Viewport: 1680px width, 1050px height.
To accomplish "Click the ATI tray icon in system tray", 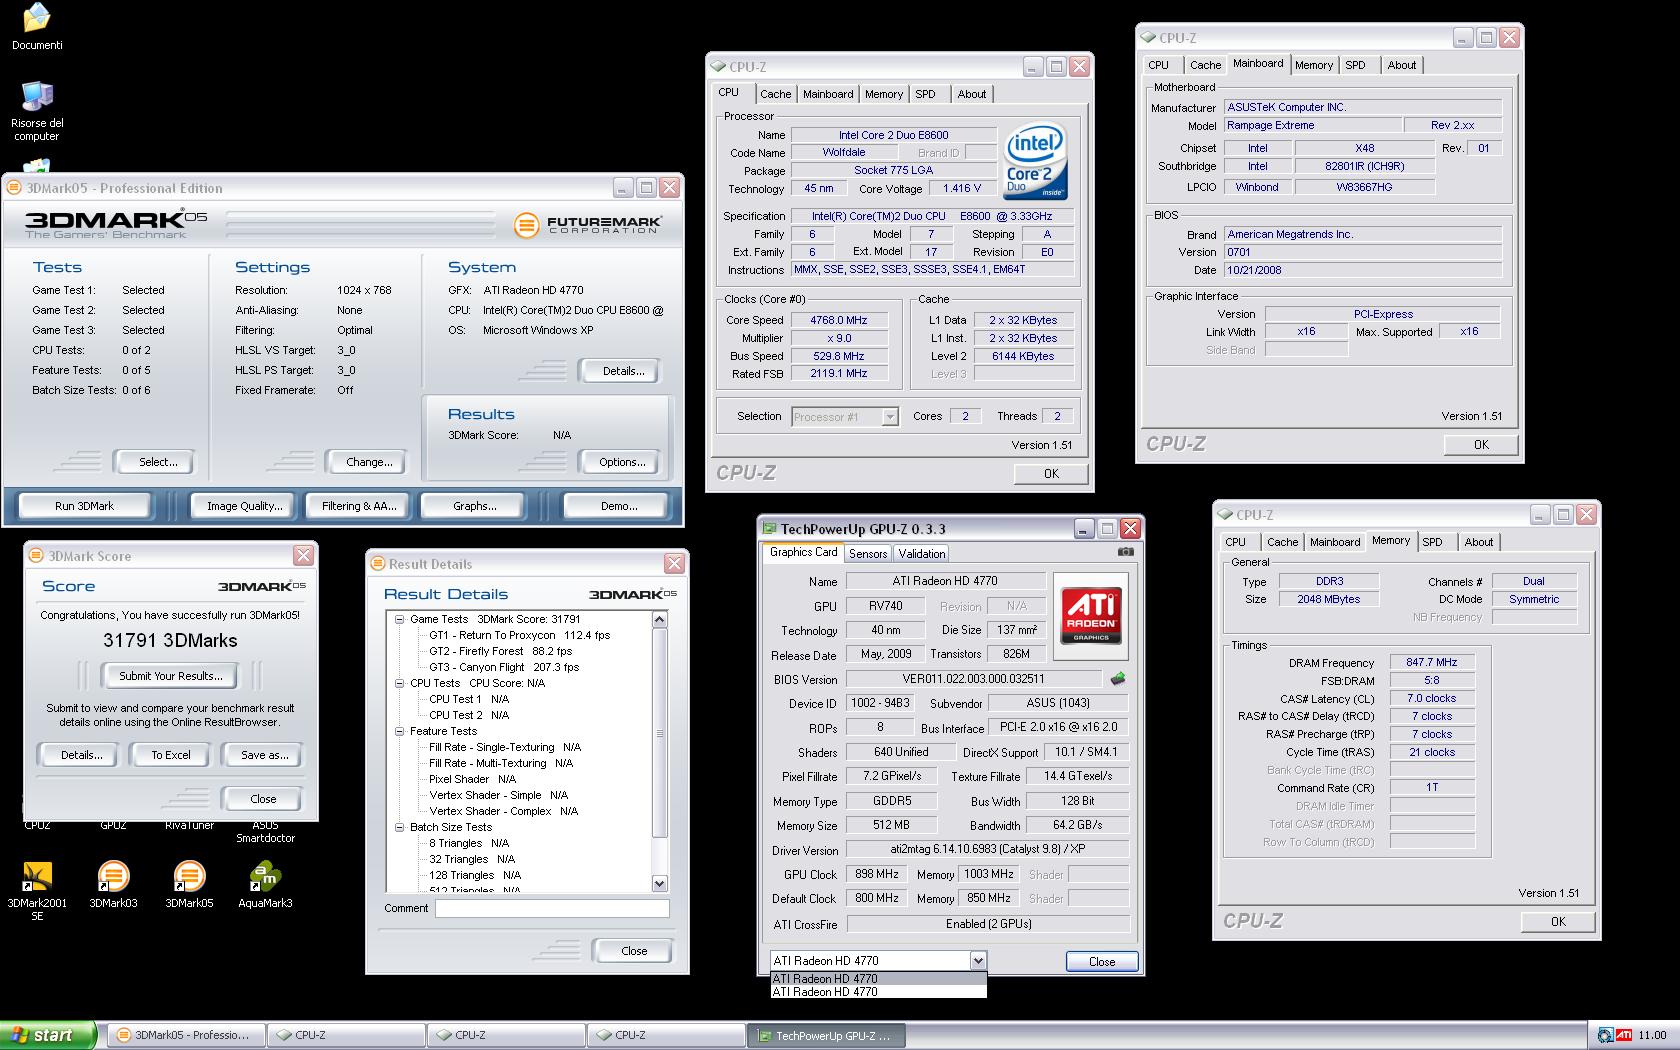I will 1624,1035.
